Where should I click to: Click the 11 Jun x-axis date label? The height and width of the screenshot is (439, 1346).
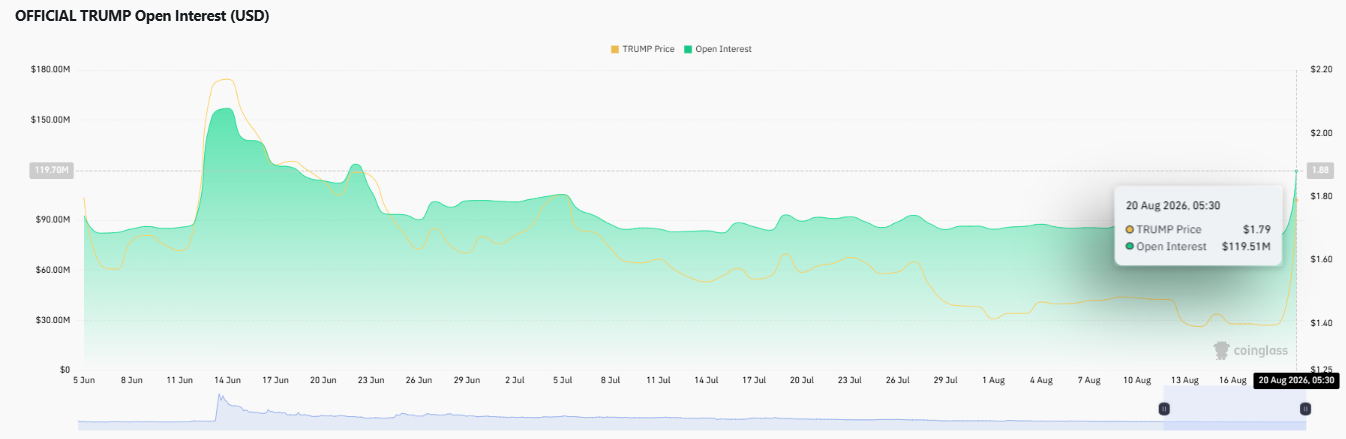(x=180, y=380)
